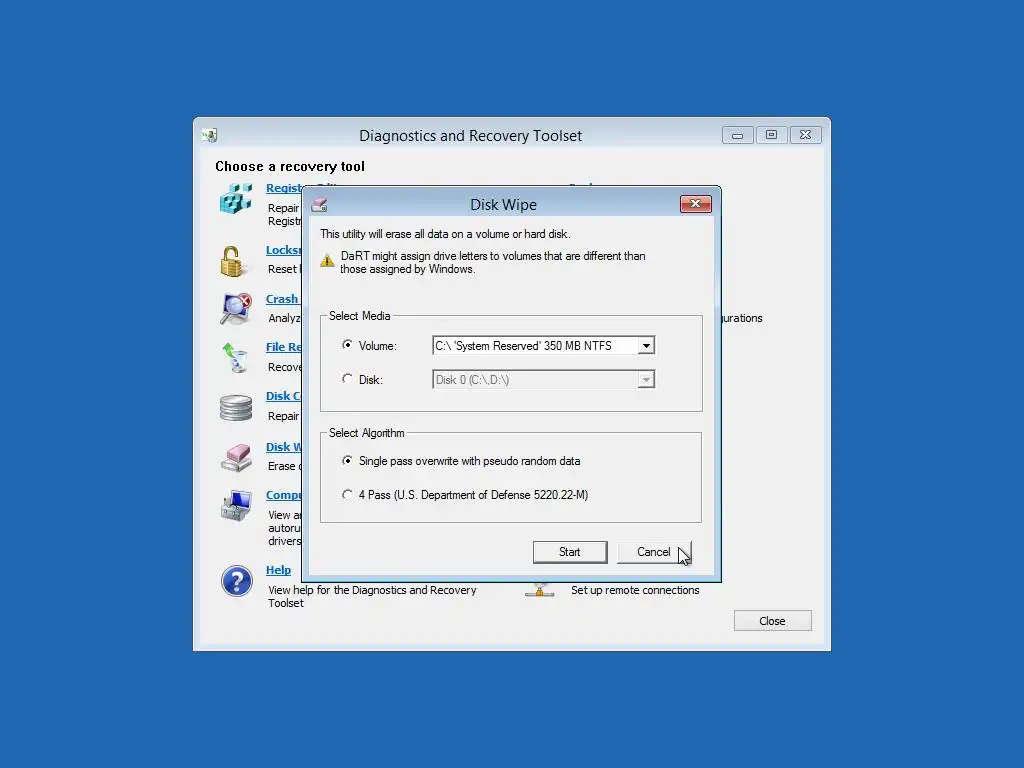The height and width of the screenshot is (768, 1024).
Task: Click 'This utility will erase all data' text
Action: 445,234
